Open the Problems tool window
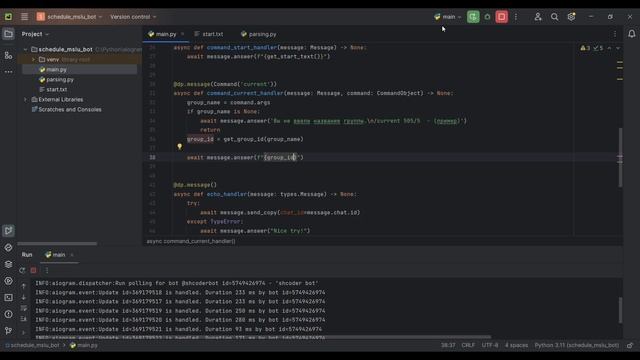640x360 pixels. pos(8,314)
